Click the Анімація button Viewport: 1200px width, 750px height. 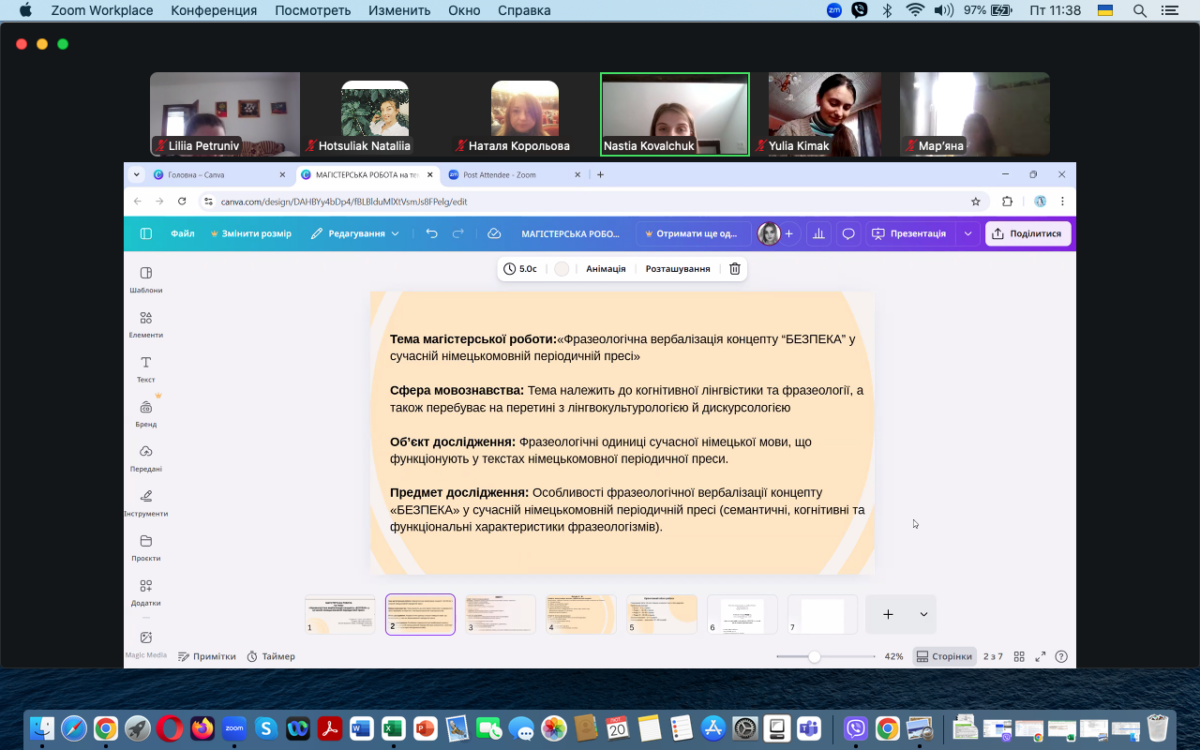click(x=605, y=269)
